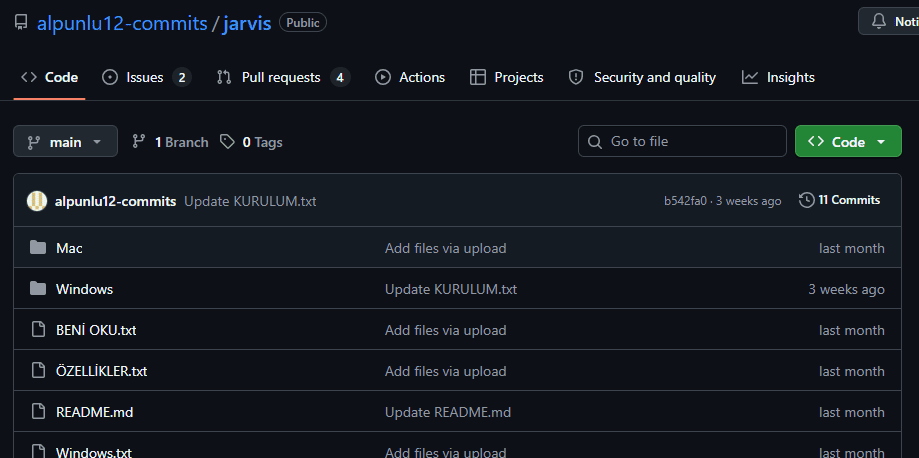Open the alpunlu12-commits author link in commit bar
This screenshot has height=458, width=919.
[x=115, y=201]
